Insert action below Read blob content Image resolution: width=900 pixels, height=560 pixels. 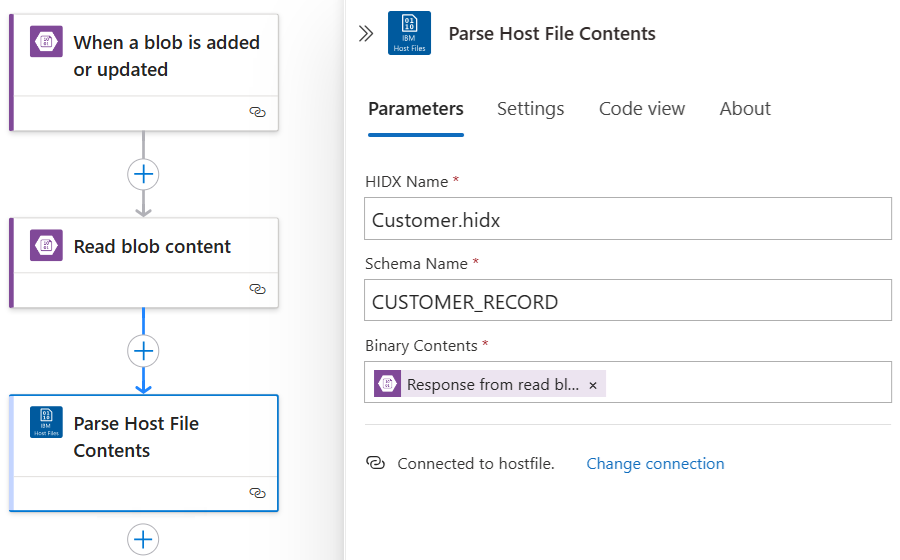click(x=143, y=351)
